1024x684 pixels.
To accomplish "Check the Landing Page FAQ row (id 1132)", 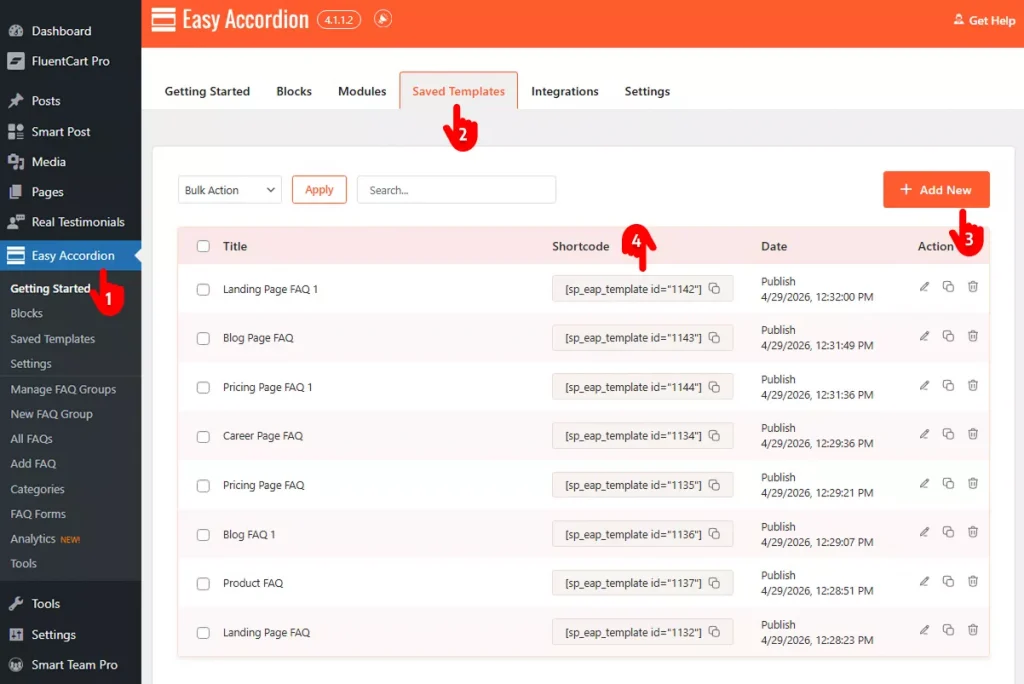I will (x=203, y=632).
